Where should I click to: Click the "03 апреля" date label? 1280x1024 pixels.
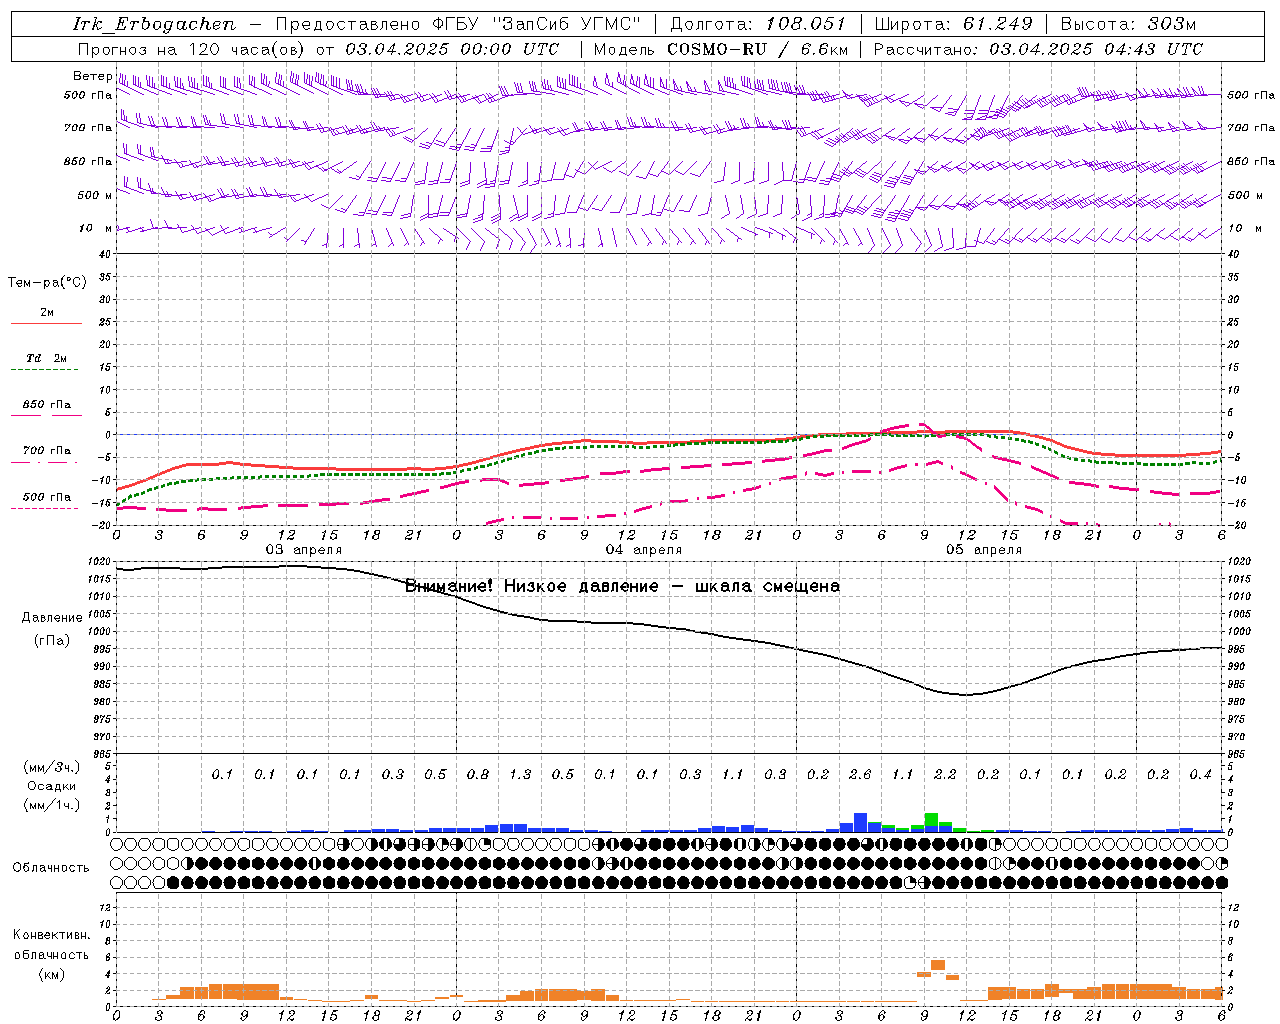click(x=303, y=550)
